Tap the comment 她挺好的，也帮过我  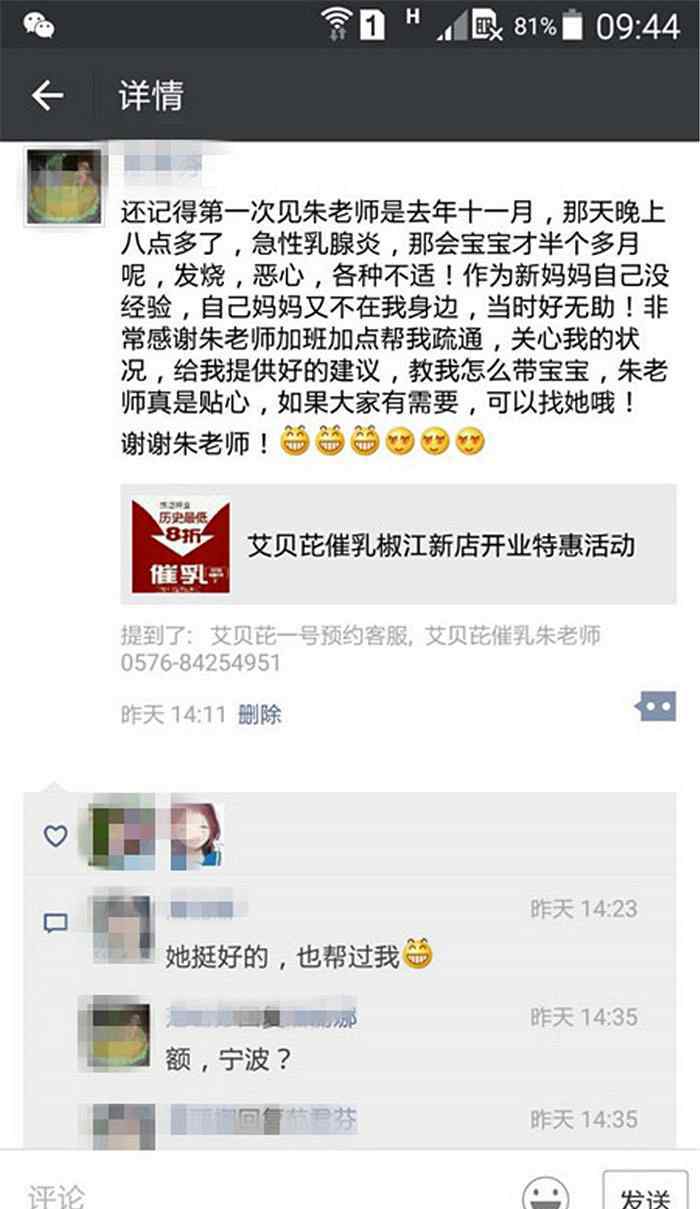click(x=283, y=957)
